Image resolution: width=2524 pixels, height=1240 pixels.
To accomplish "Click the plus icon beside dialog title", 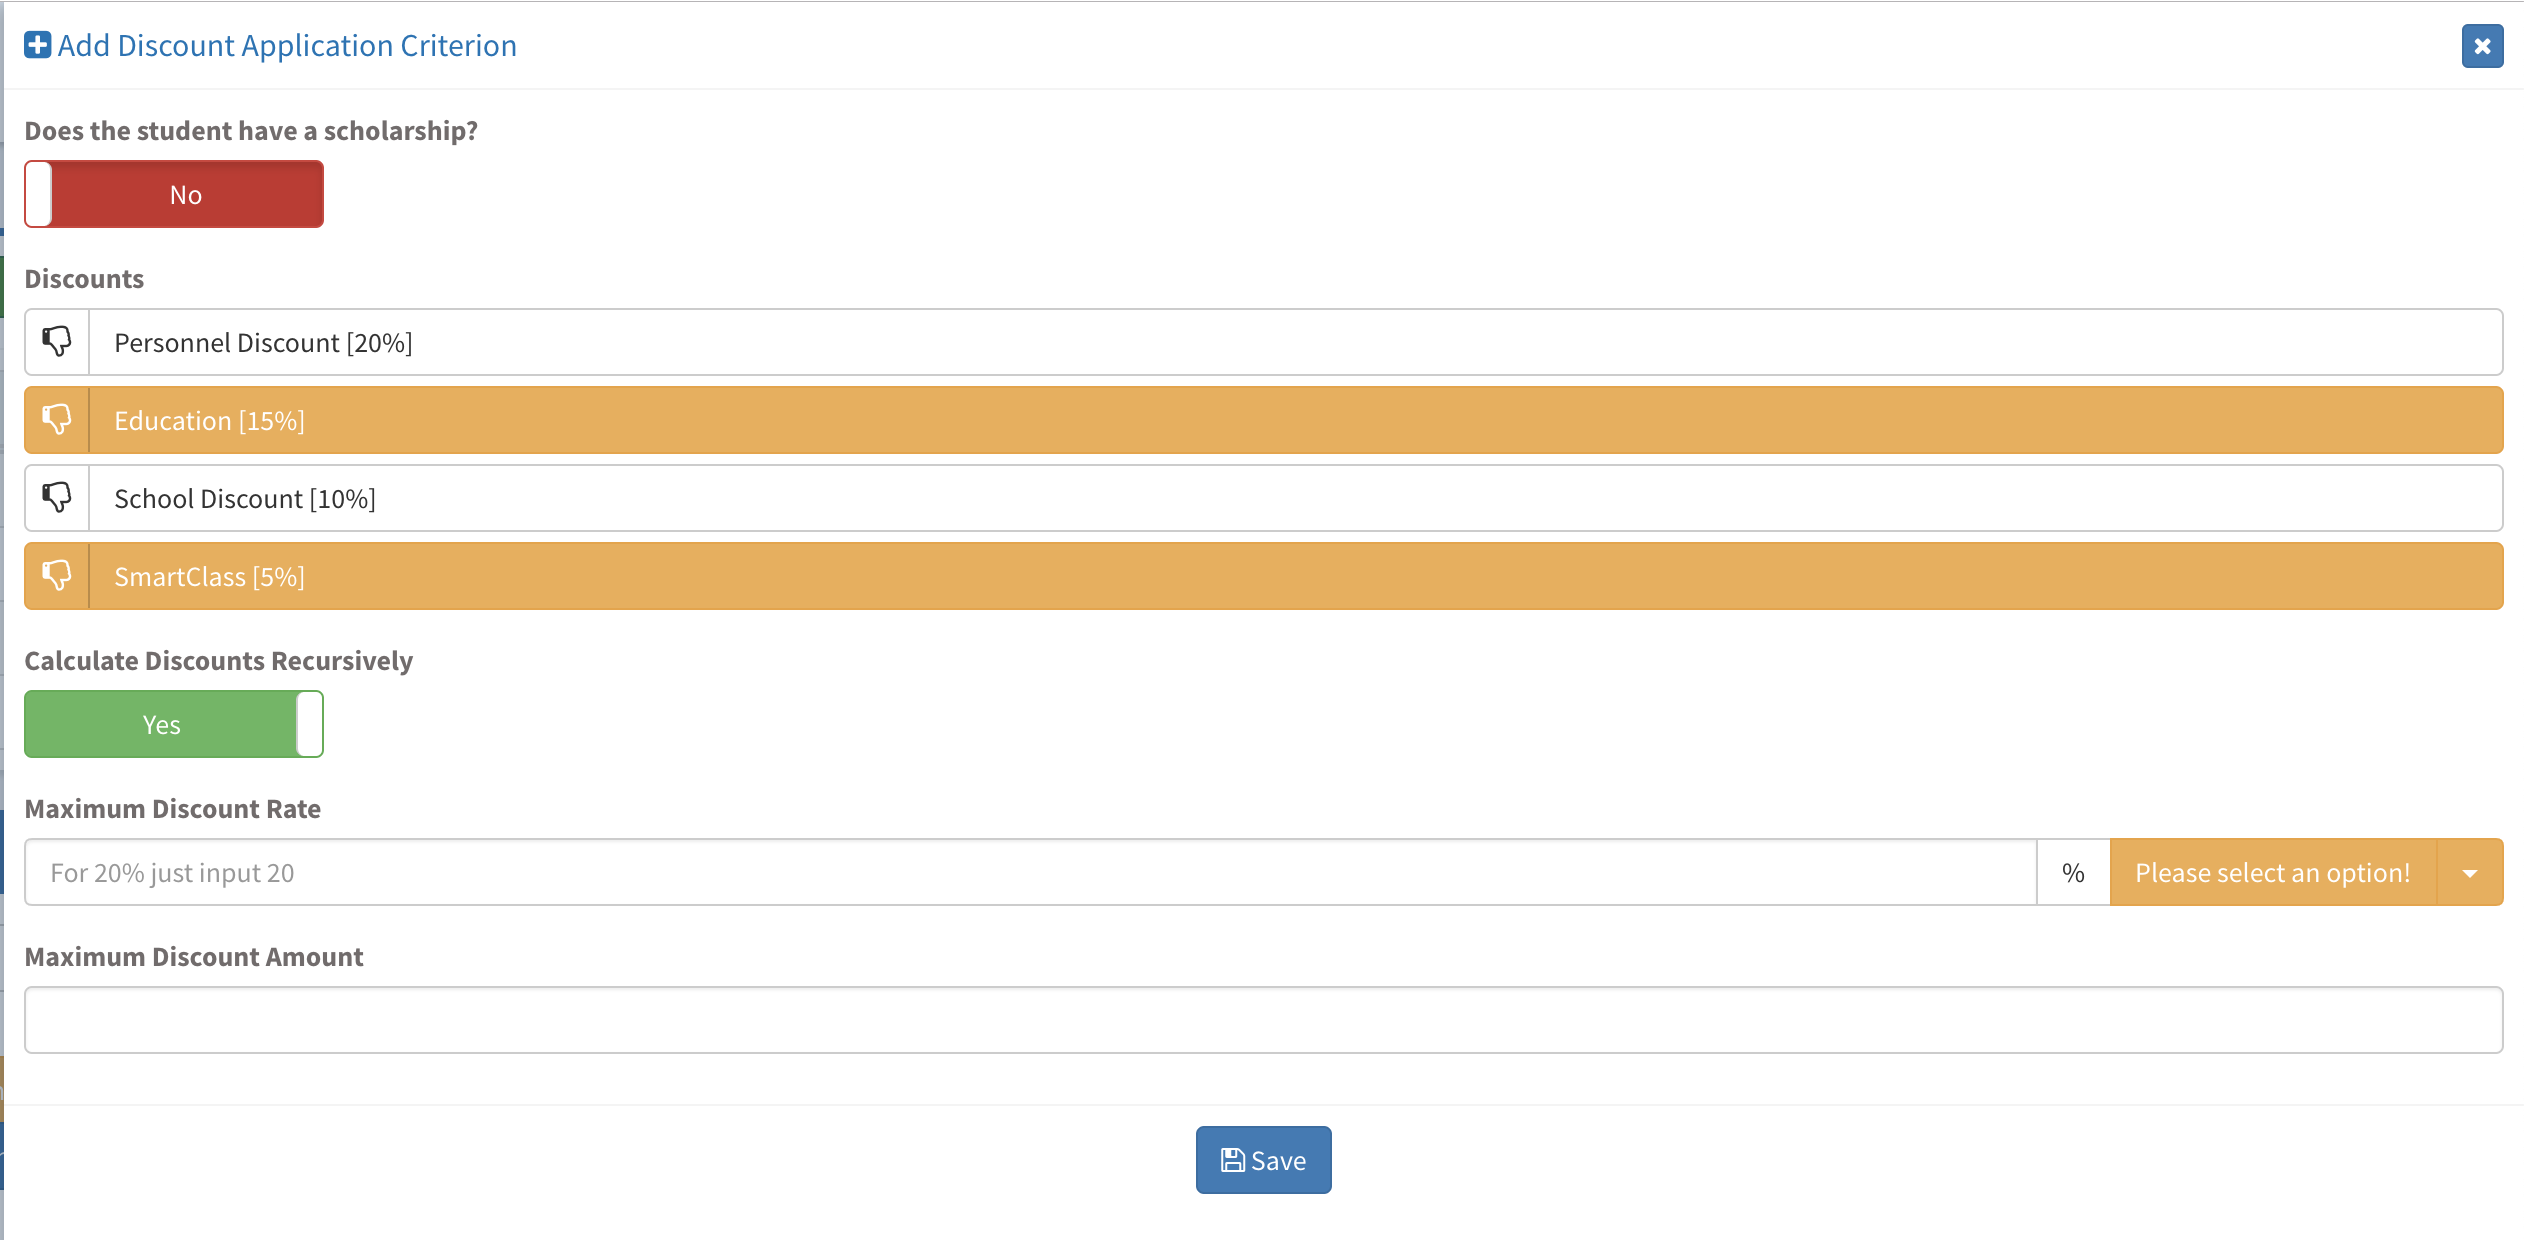I will click(37, 46).
